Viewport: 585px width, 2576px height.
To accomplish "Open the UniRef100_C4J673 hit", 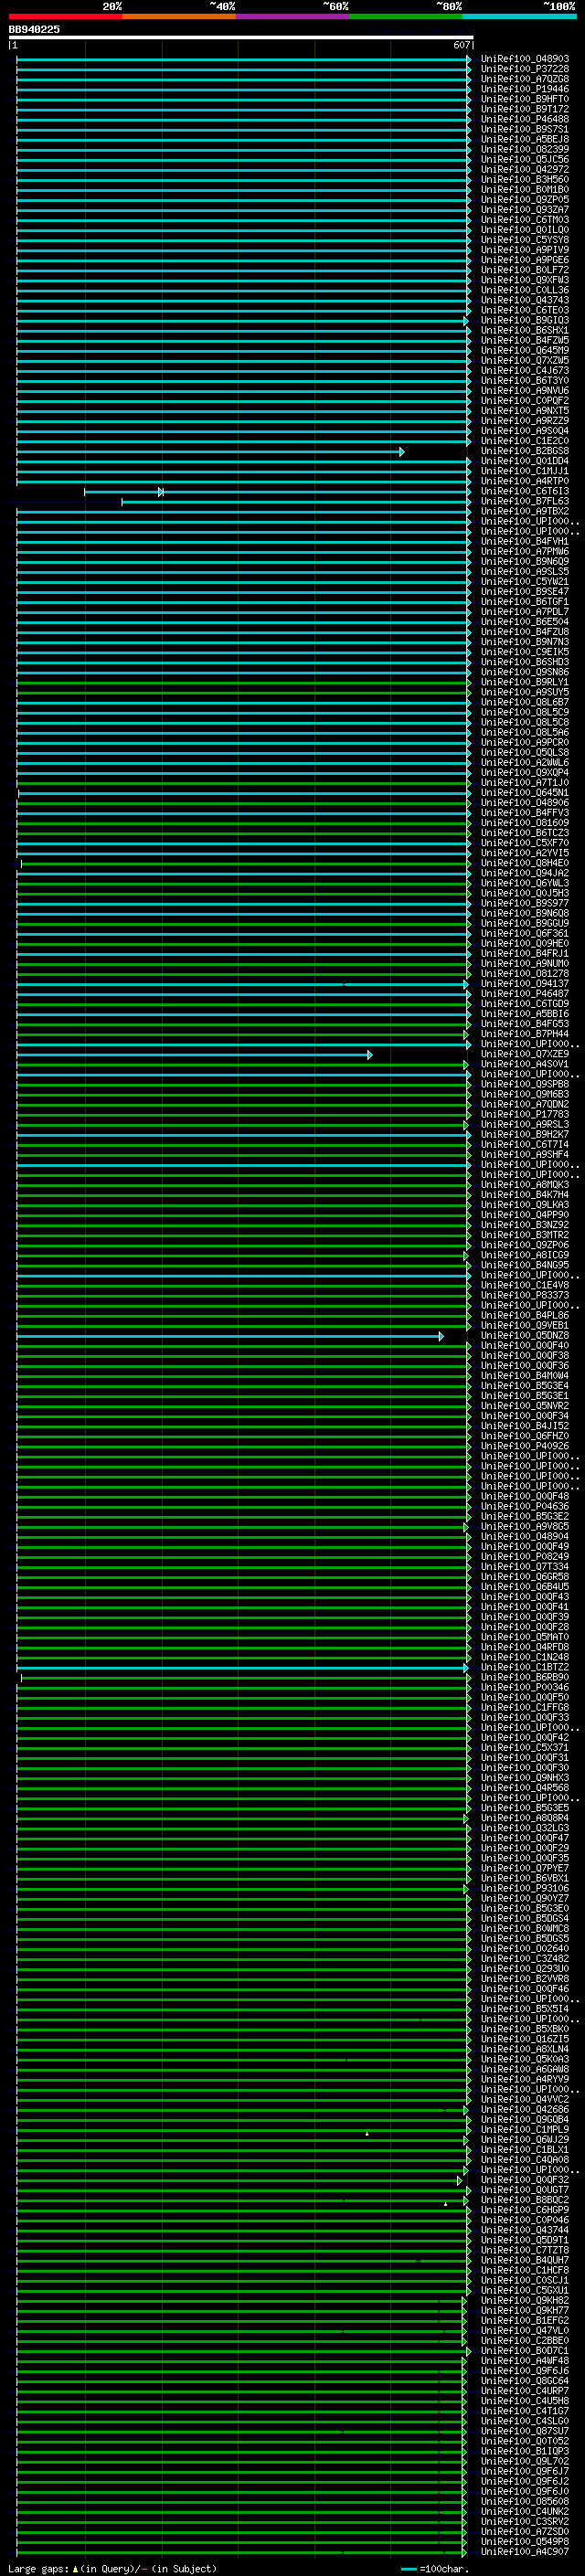I will click(x=525, y=370).
